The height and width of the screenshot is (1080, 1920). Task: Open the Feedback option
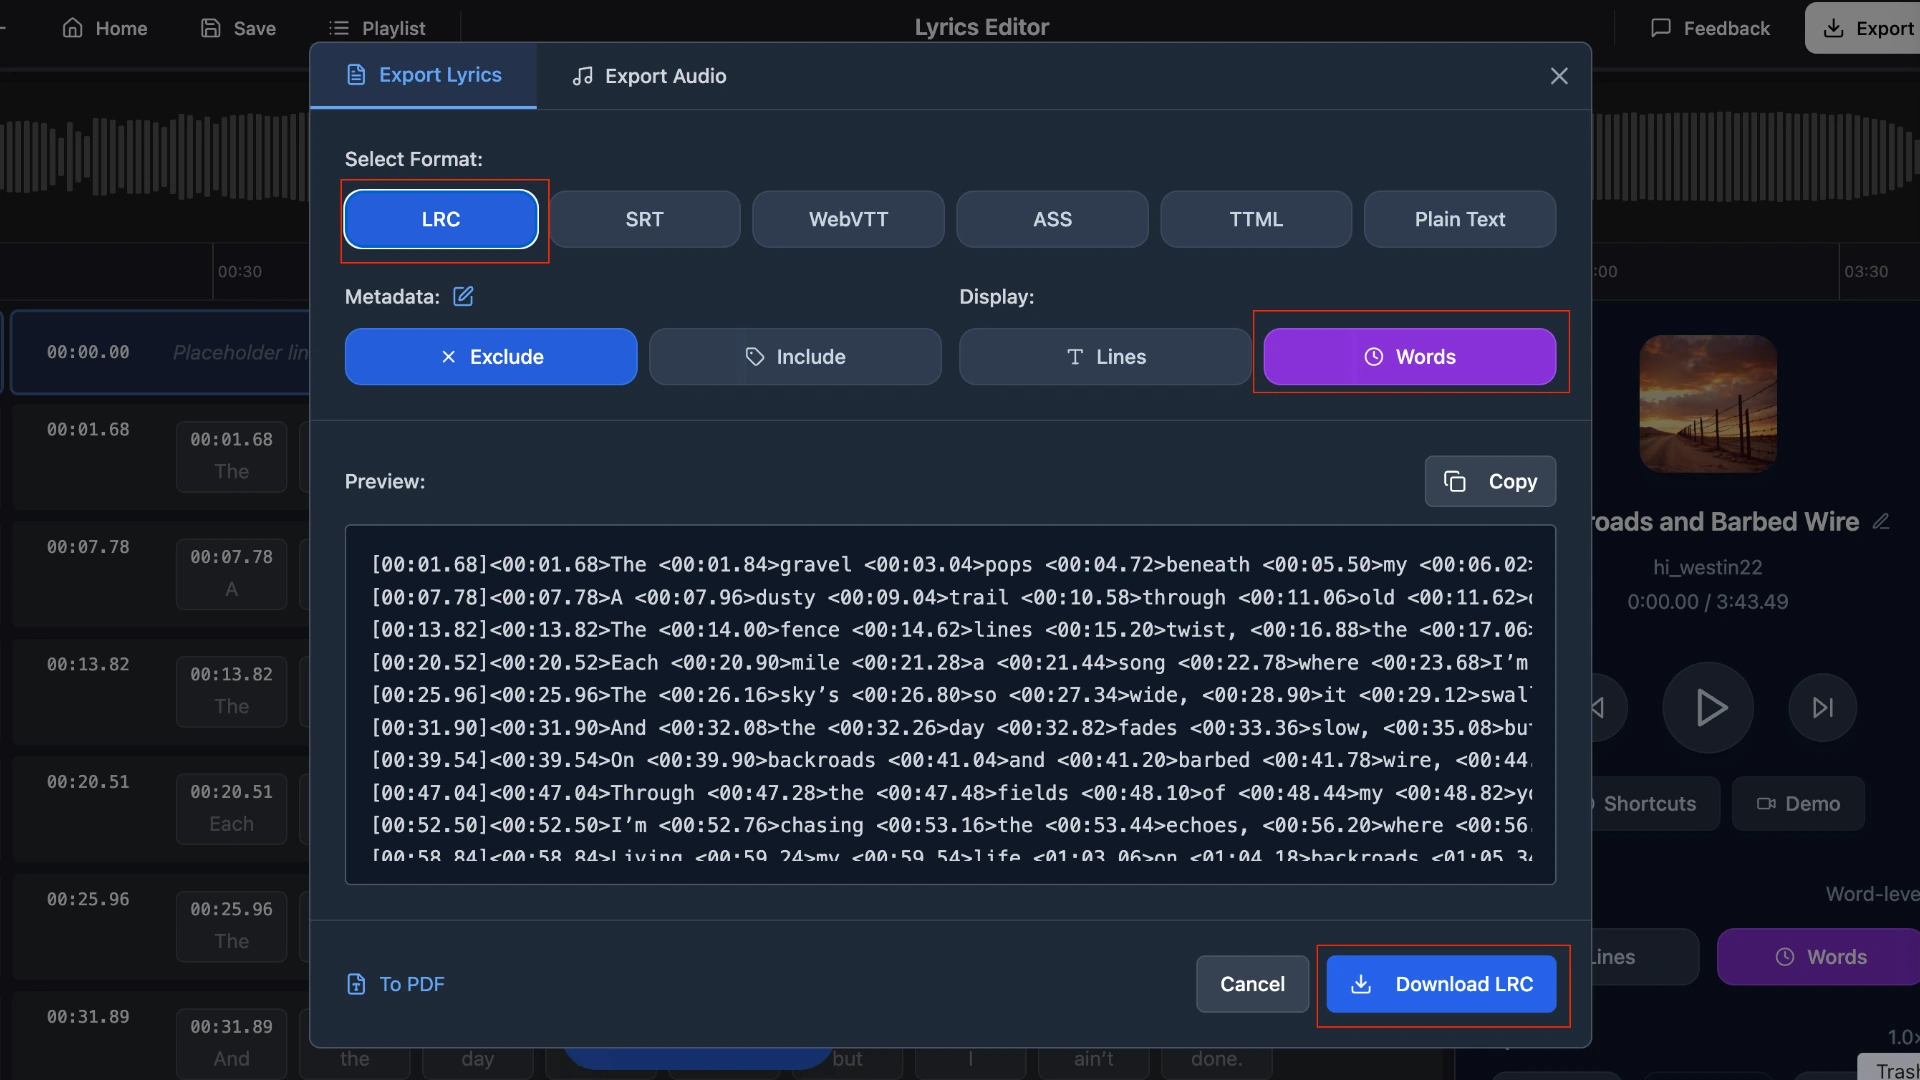point(1710,28)
